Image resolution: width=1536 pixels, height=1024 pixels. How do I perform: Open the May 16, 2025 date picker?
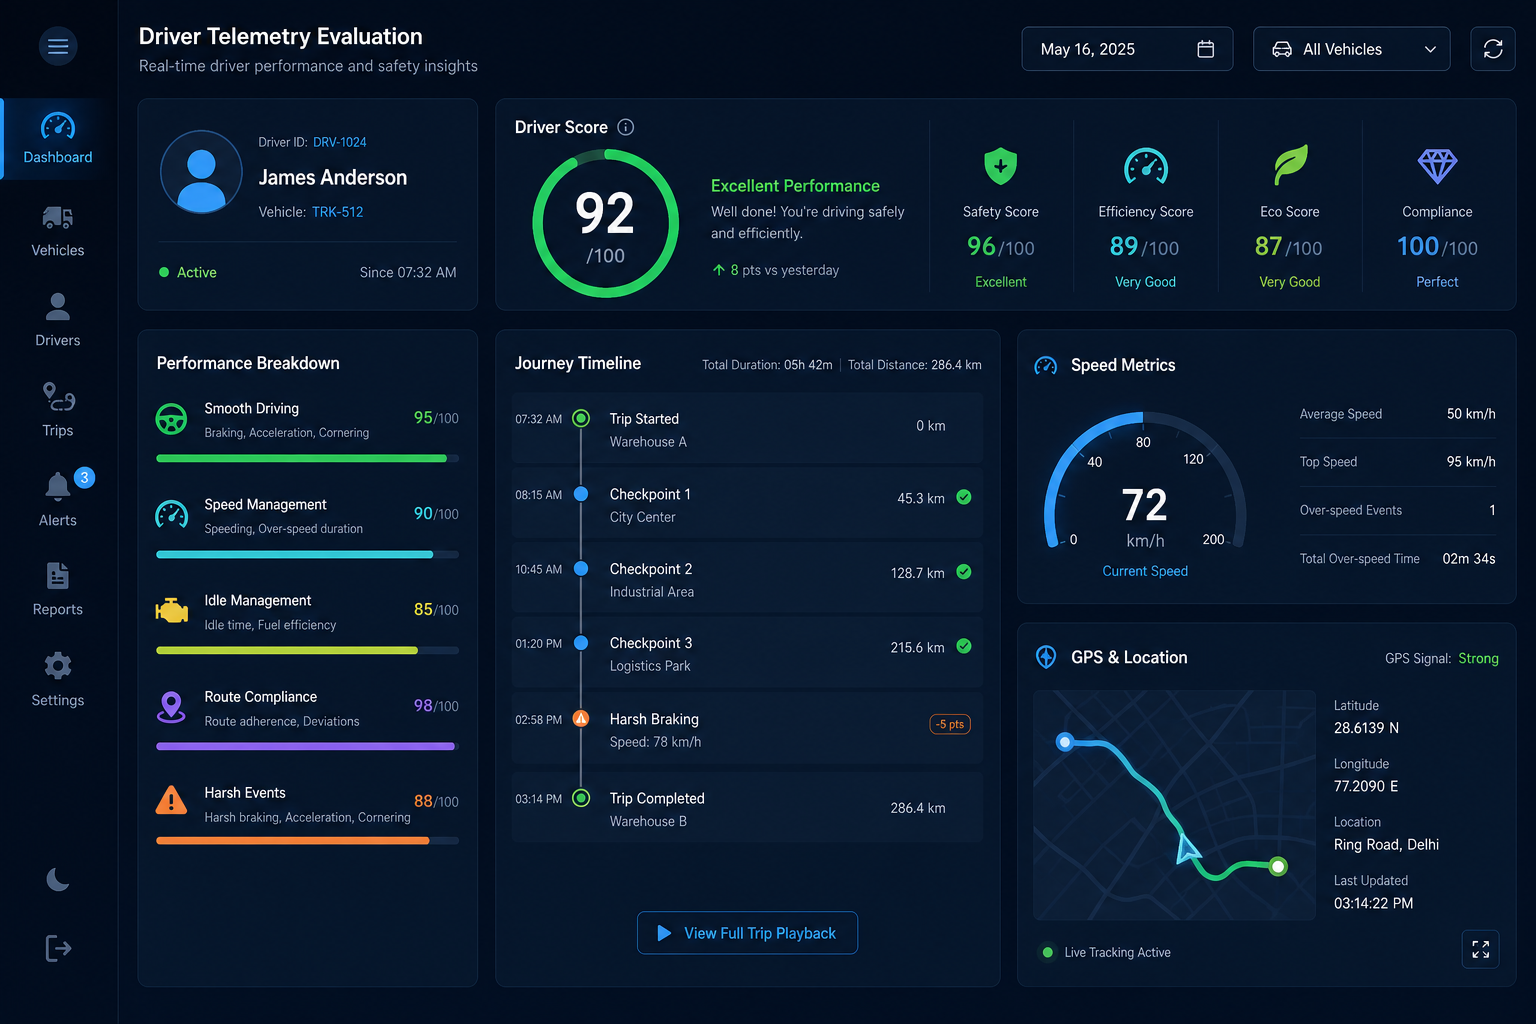[x=1127, y=49]
